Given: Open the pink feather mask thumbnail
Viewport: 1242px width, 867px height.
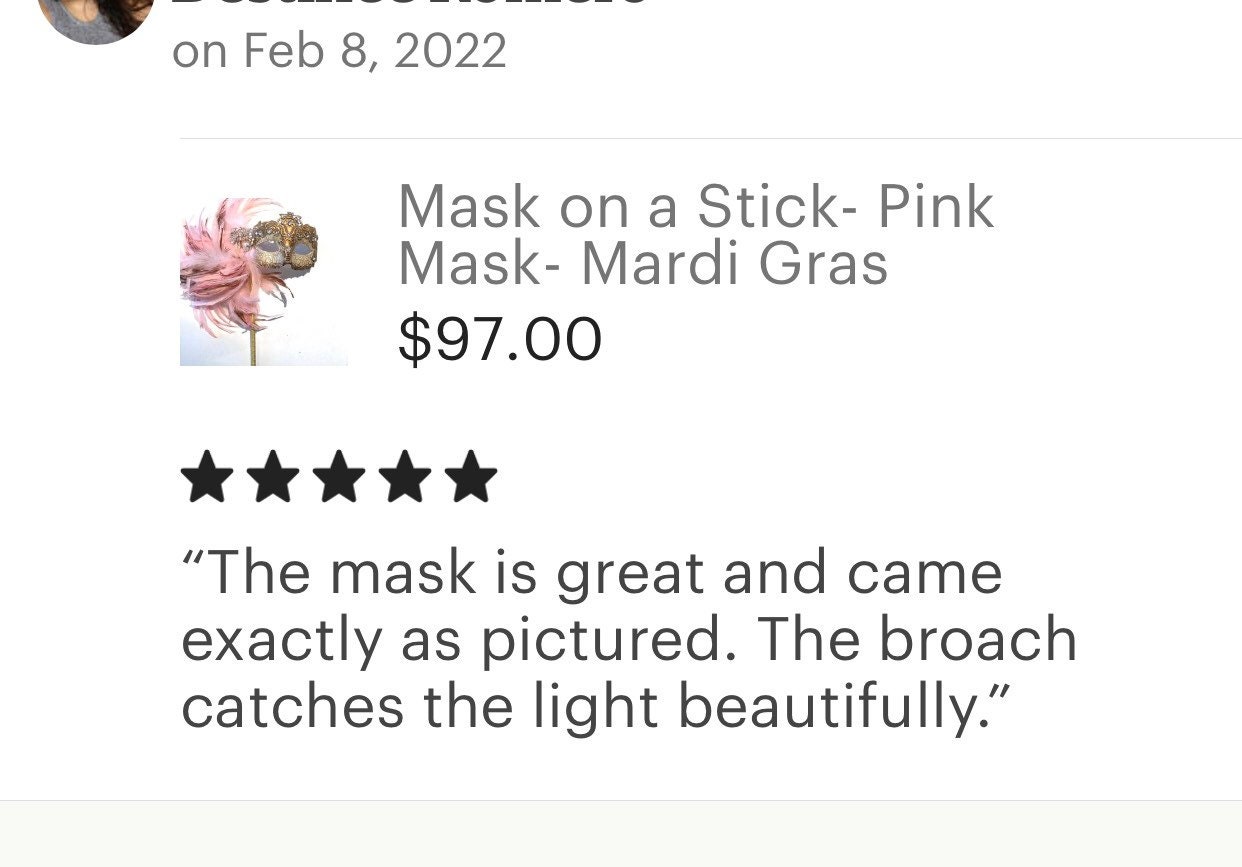Looking at the screenshot, I should [264, 281].
